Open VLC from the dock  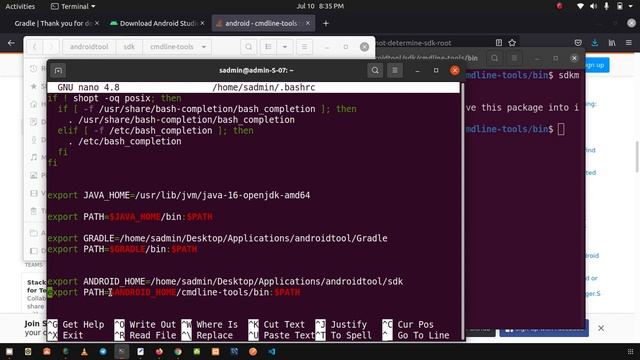tap(84, 351)
